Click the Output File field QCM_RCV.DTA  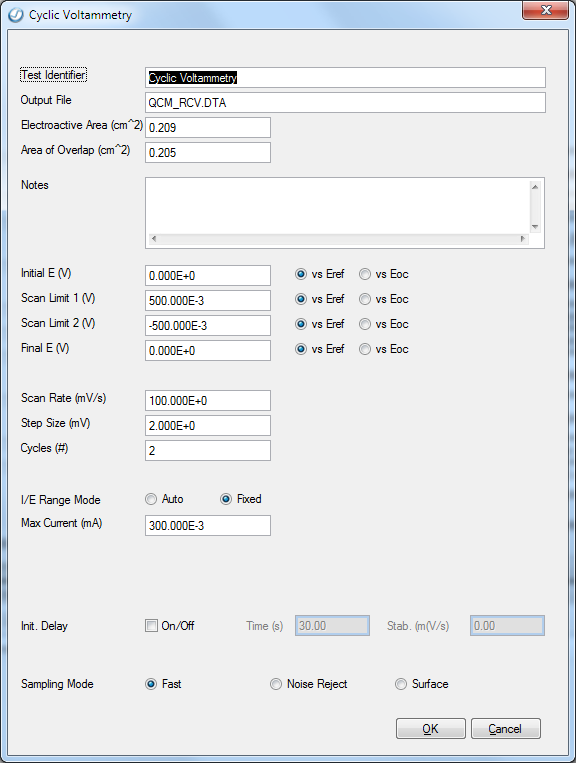point(345,103)
